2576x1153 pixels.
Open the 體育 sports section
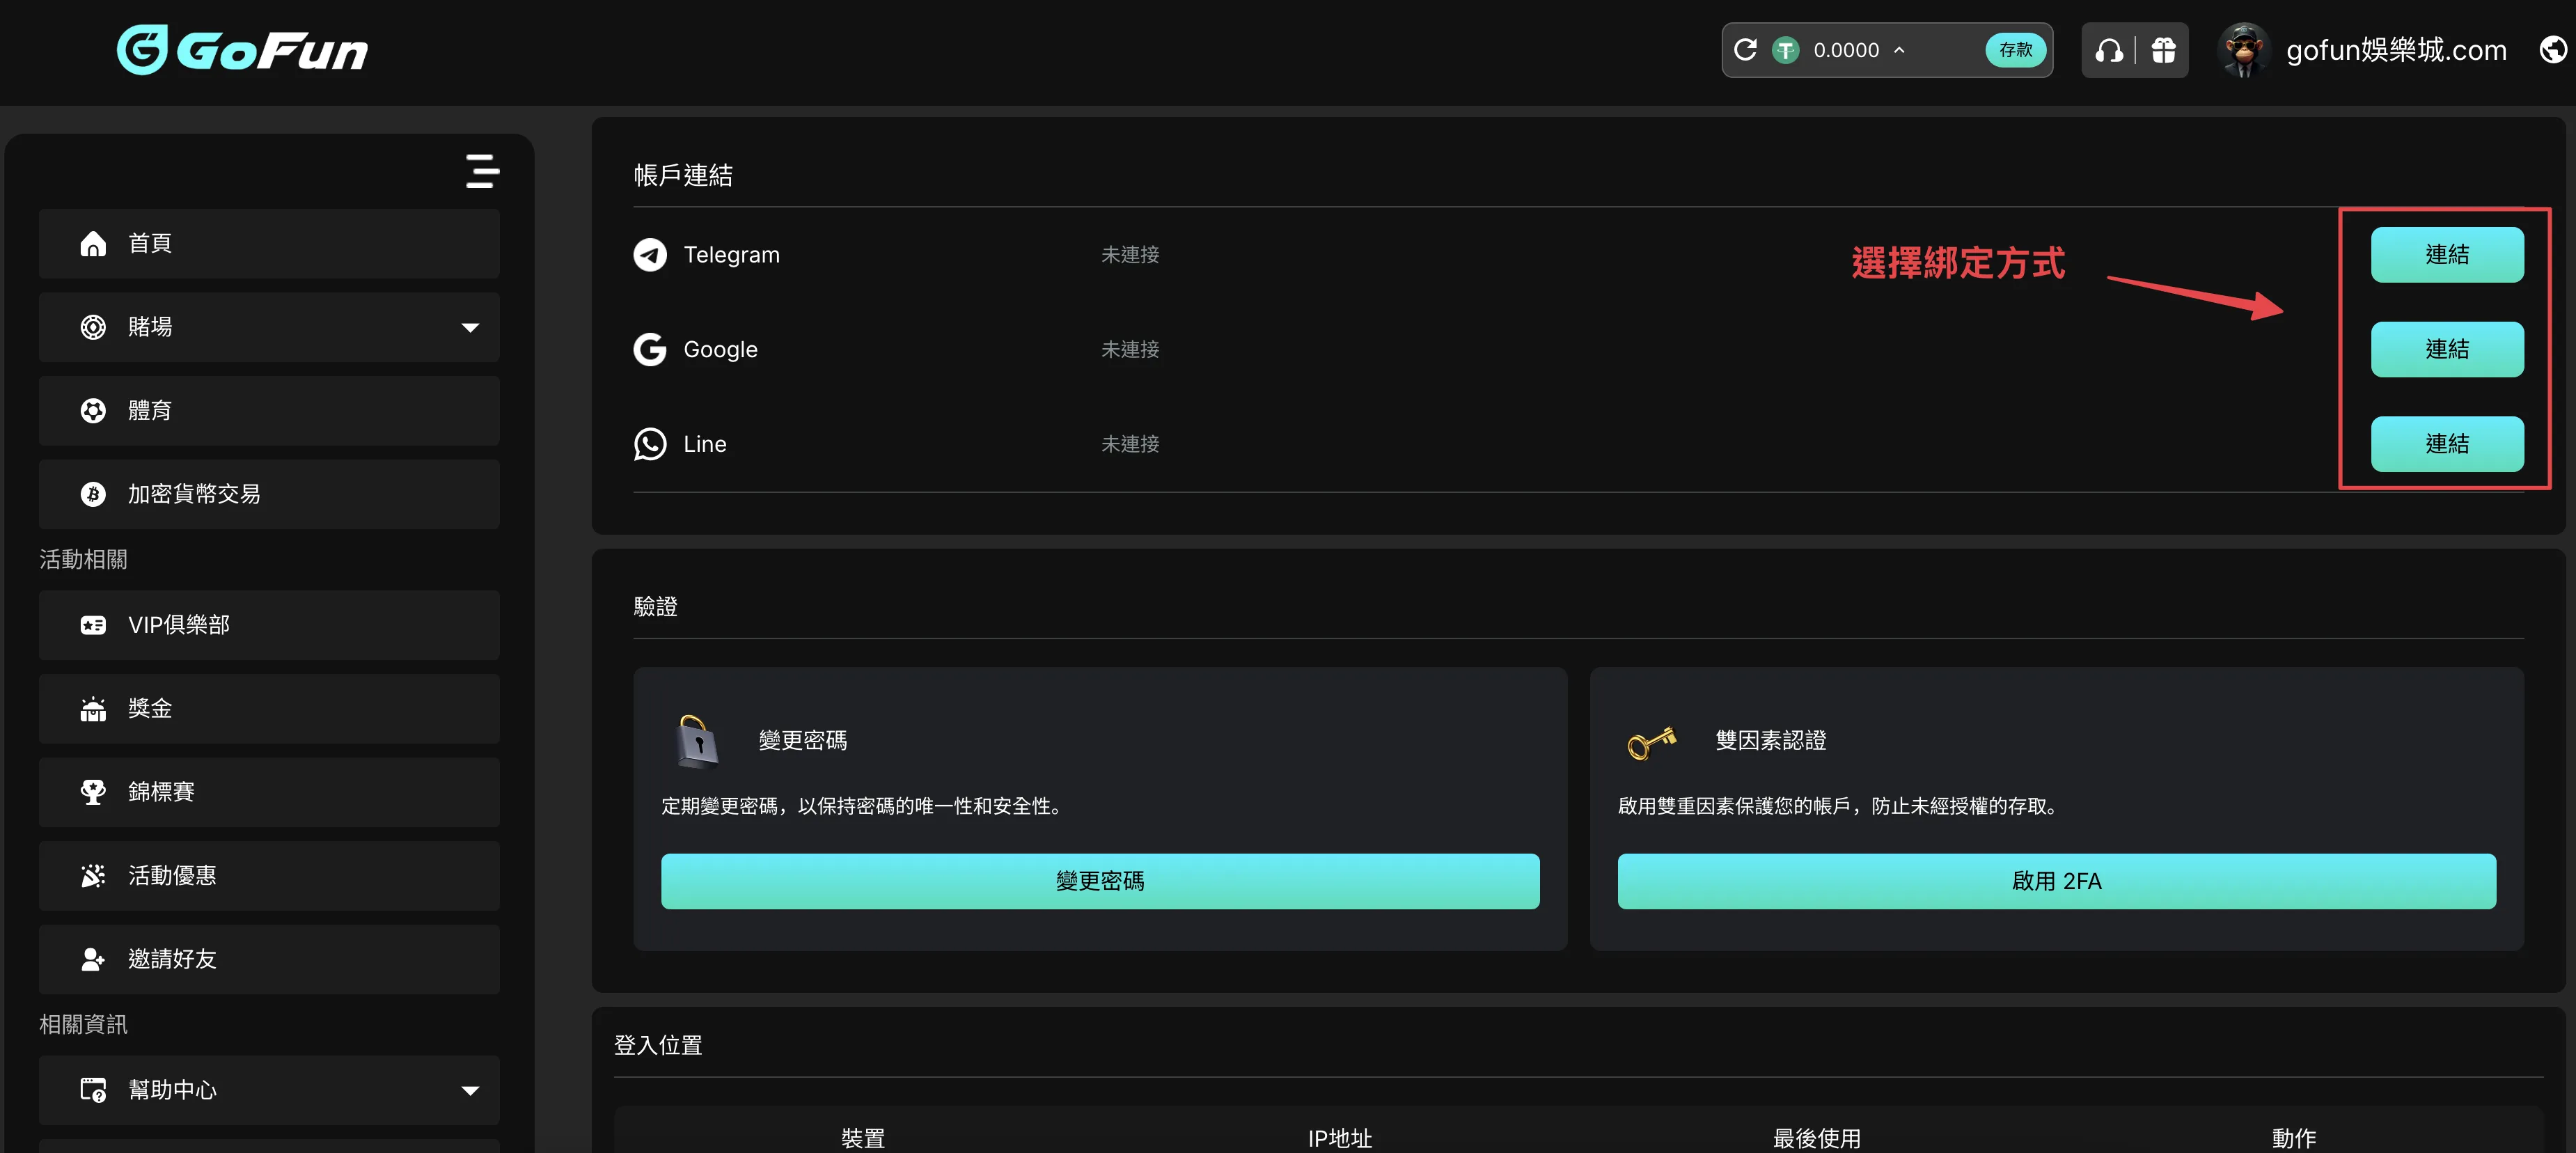tap(150, 410)
